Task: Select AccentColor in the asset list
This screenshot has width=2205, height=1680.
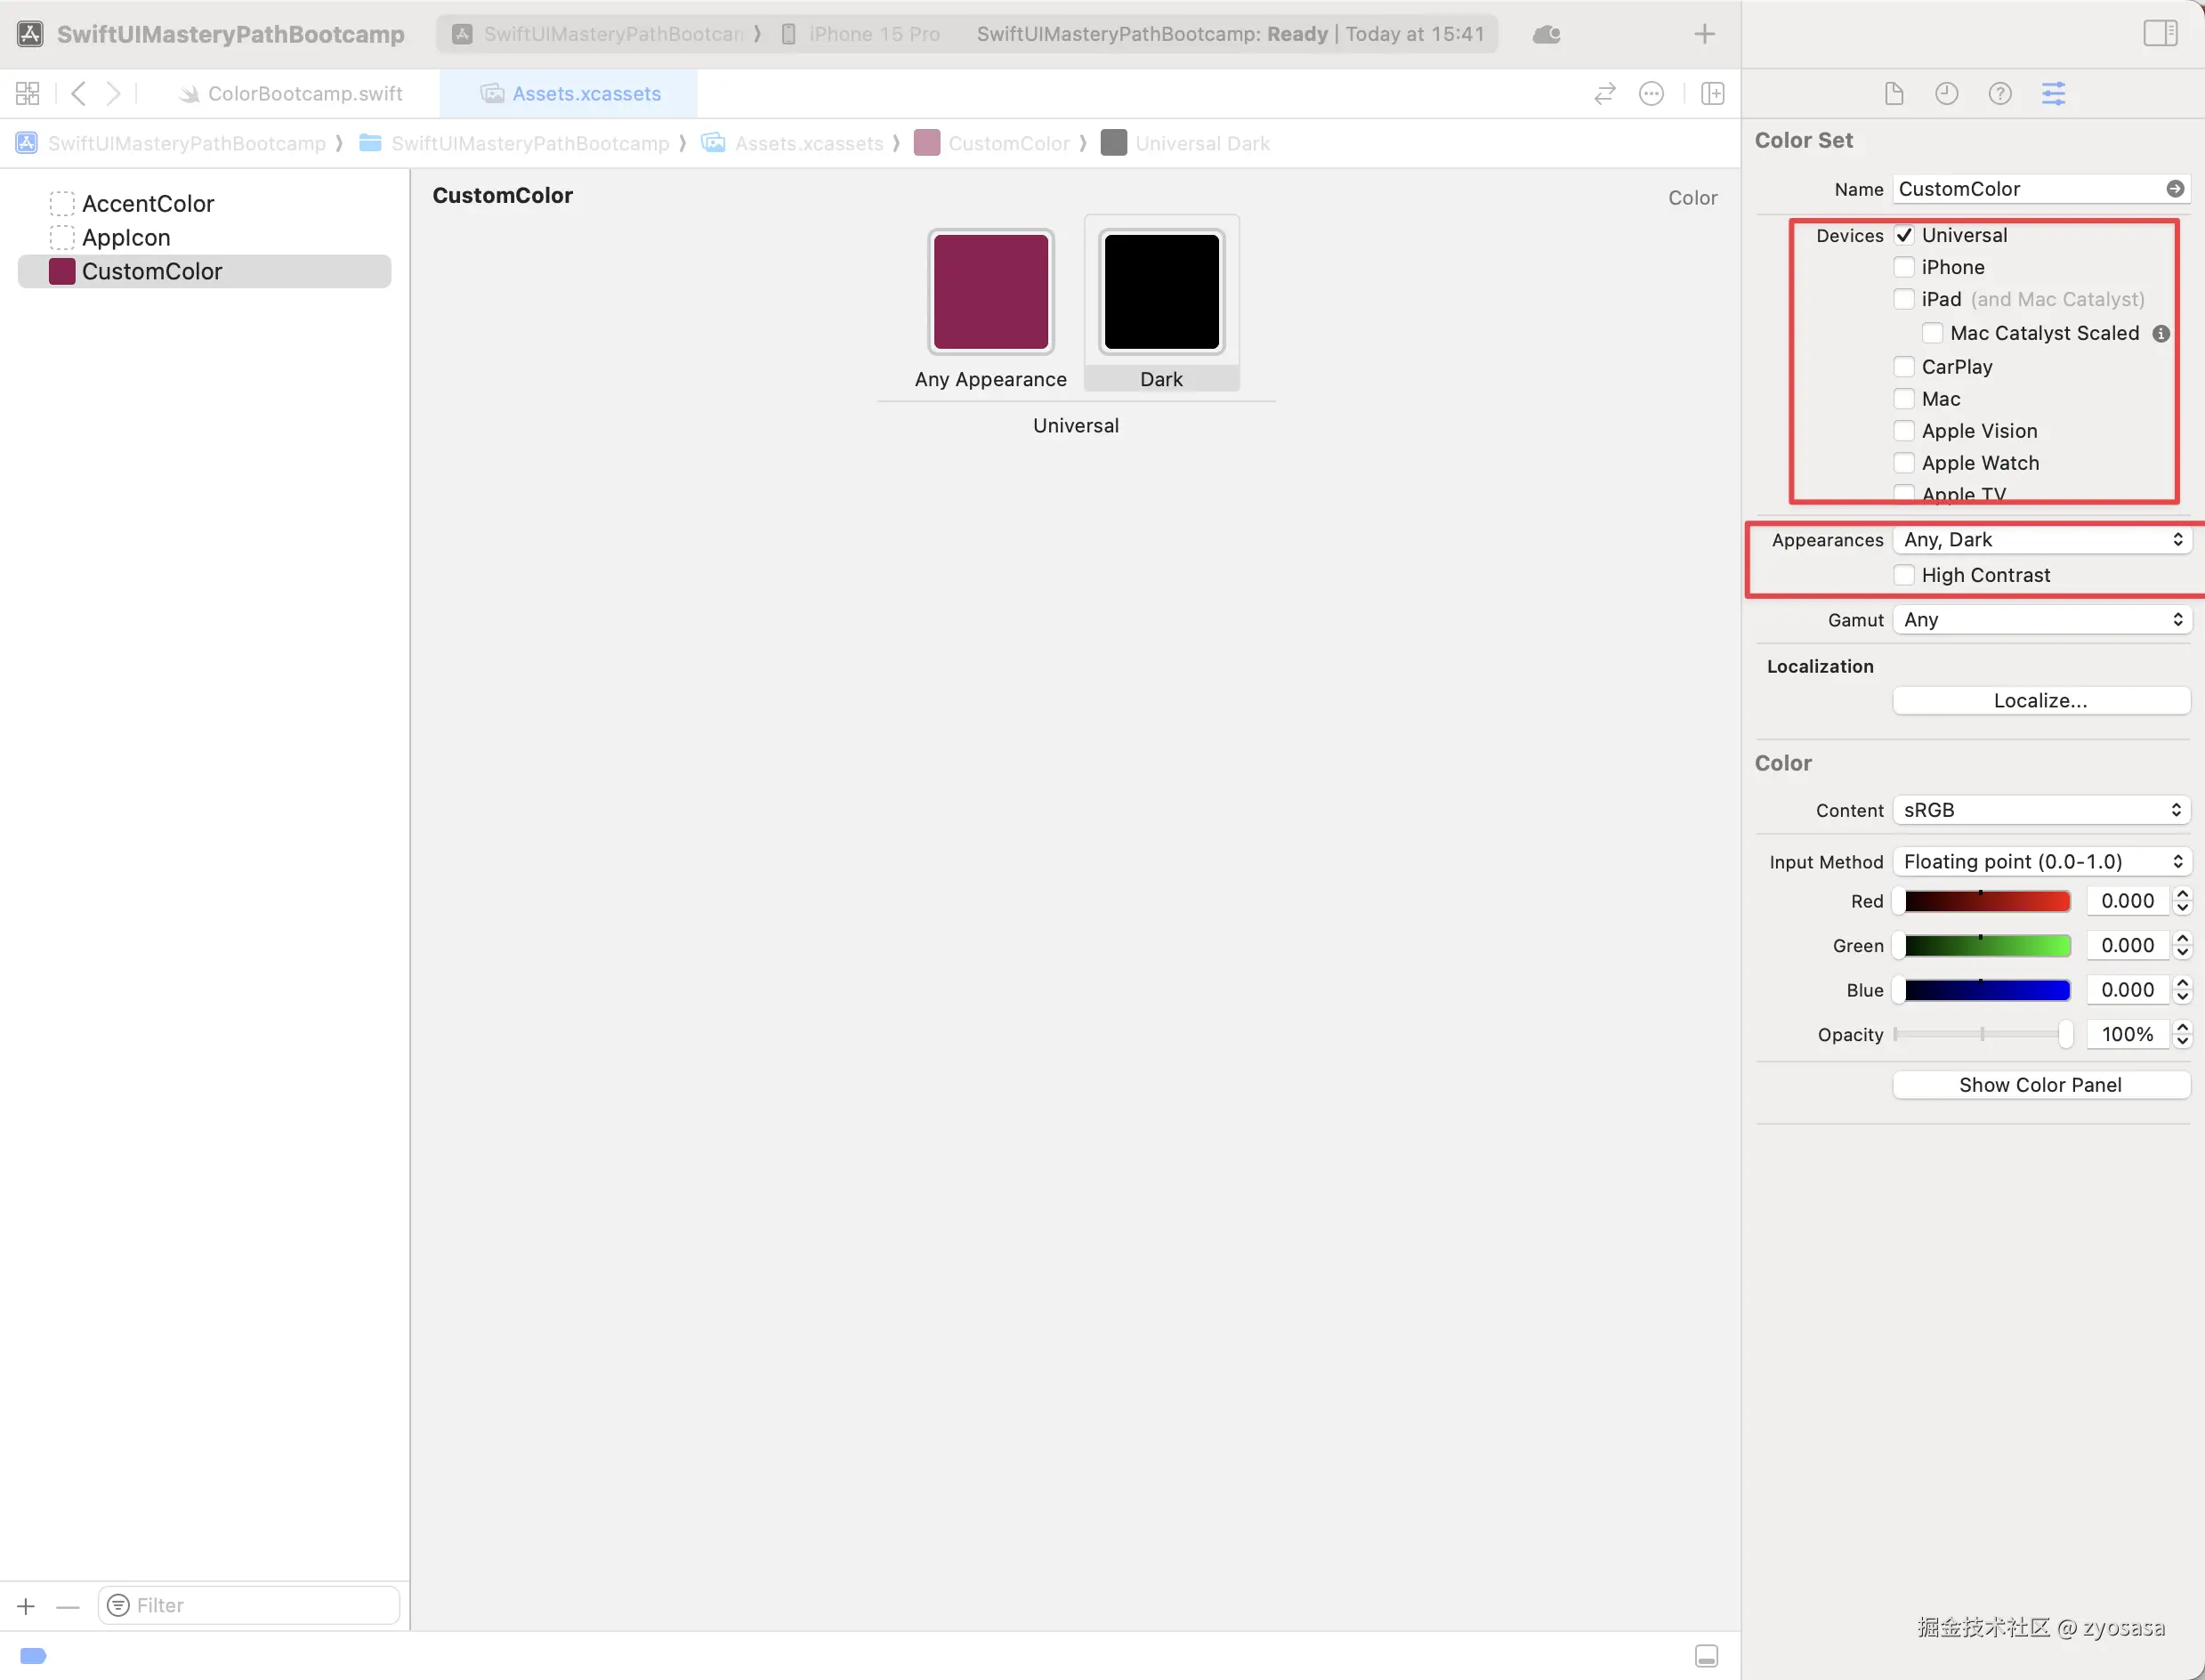Action: pos(148,204)
